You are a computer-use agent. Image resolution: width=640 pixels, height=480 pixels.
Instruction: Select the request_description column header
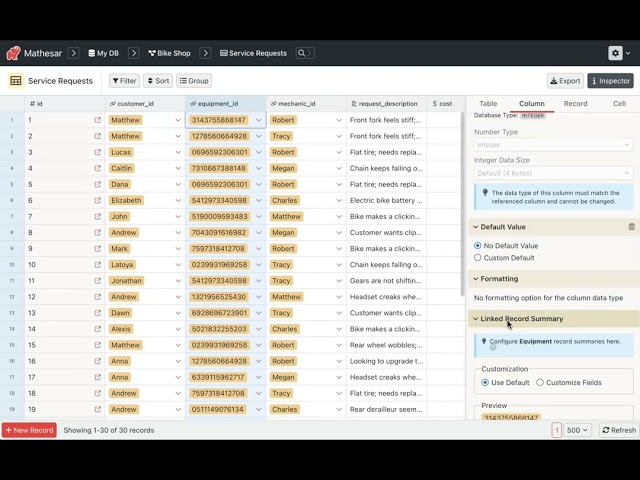(x=387, y=104)
